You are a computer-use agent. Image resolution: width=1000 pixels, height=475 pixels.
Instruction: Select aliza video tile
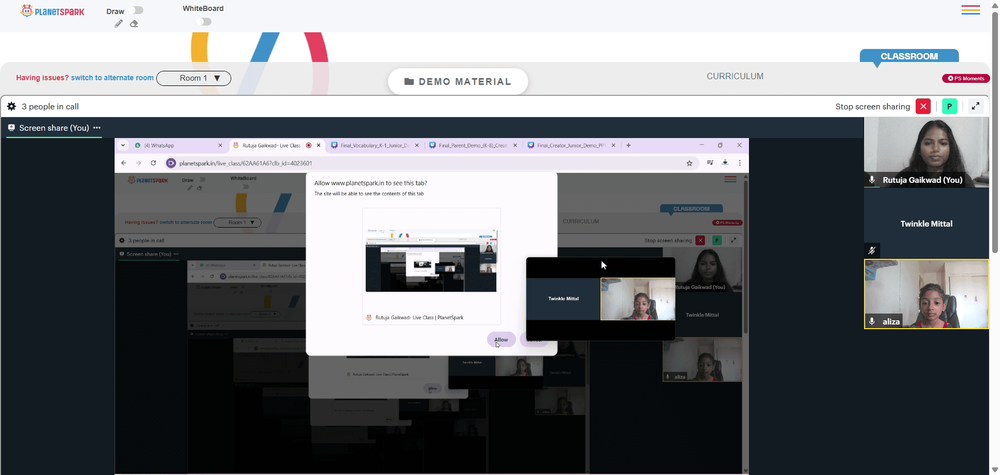926,294
